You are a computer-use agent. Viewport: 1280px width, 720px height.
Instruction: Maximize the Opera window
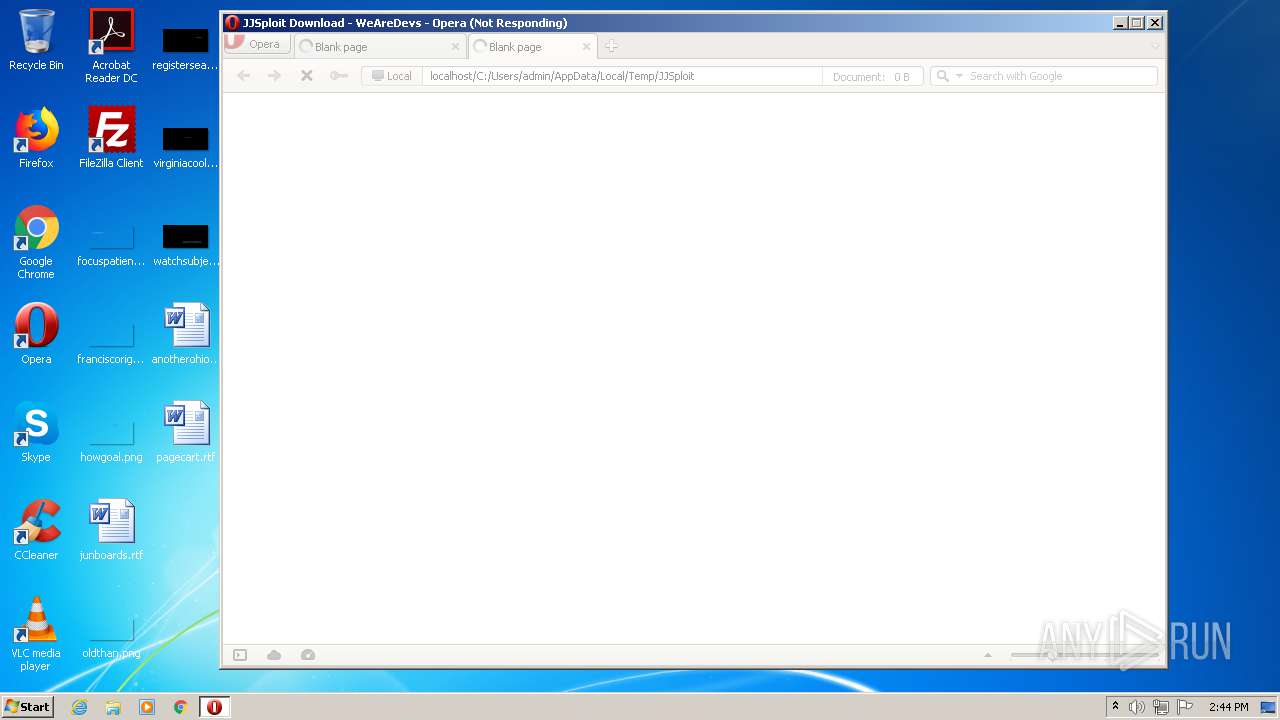1137,23
